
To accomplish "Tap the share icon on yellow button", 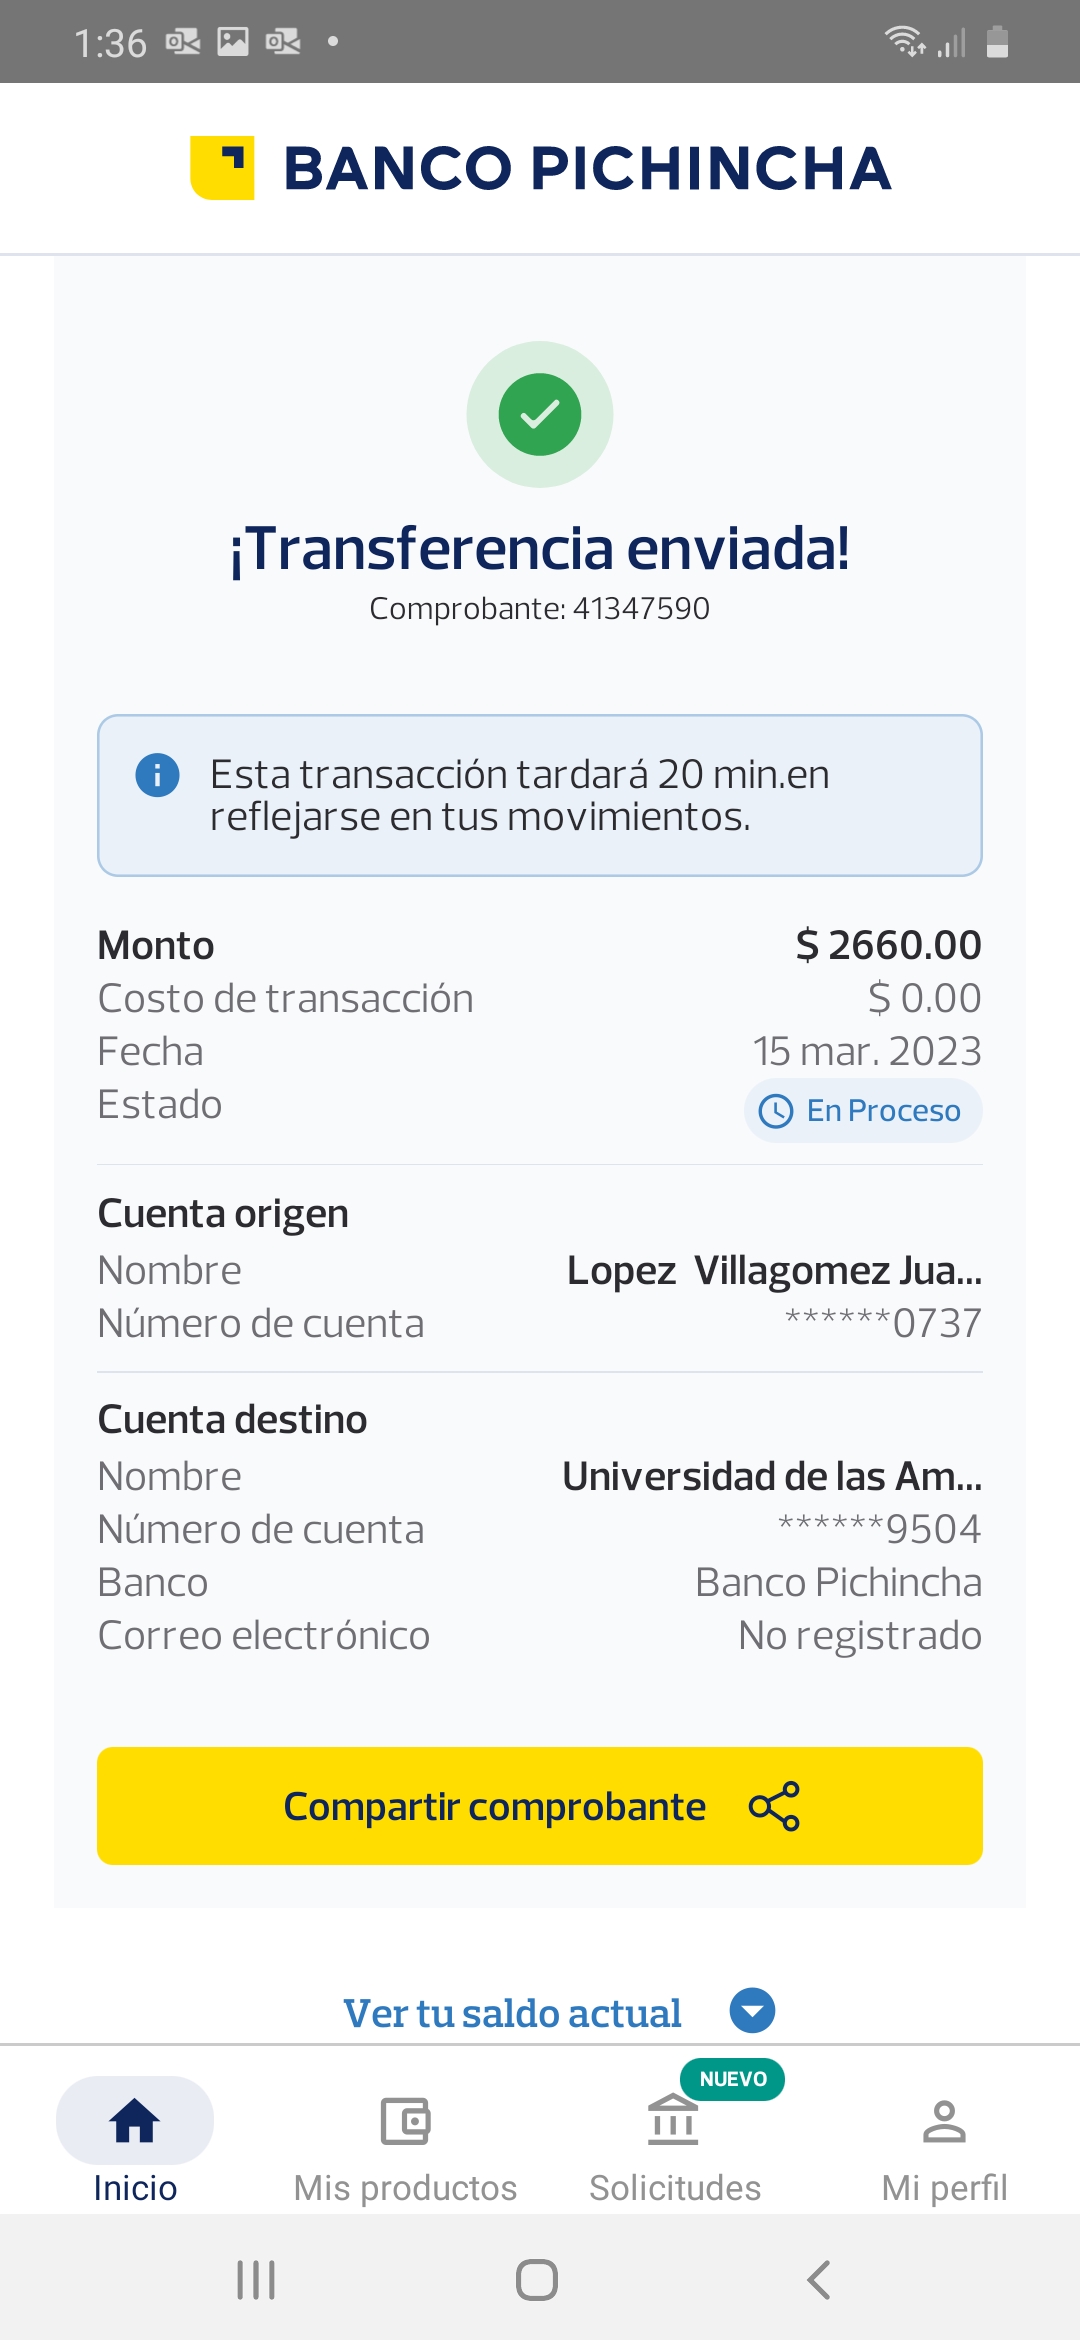I will pyautogui.click(x=774, y=1806).
